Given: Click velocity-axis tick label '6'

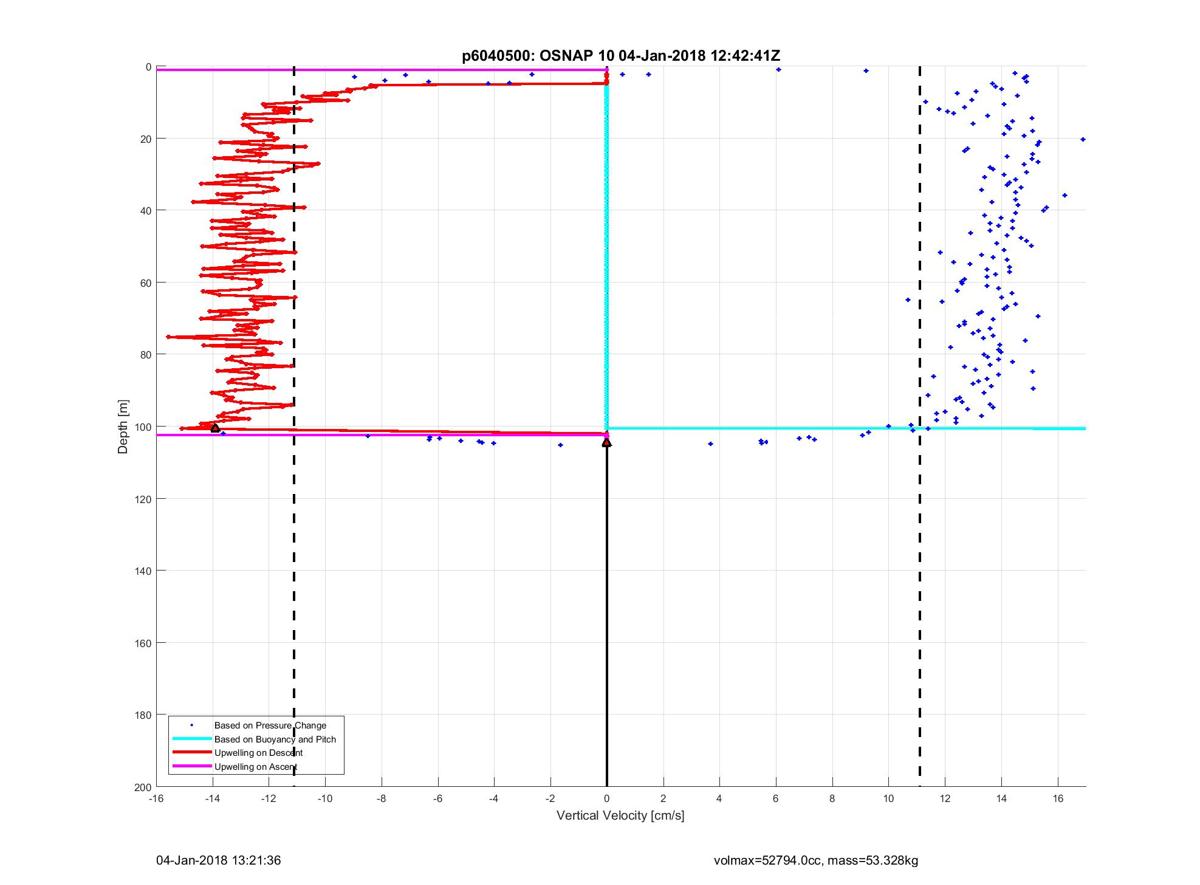Looking at the screenshot, I should 776,800.
